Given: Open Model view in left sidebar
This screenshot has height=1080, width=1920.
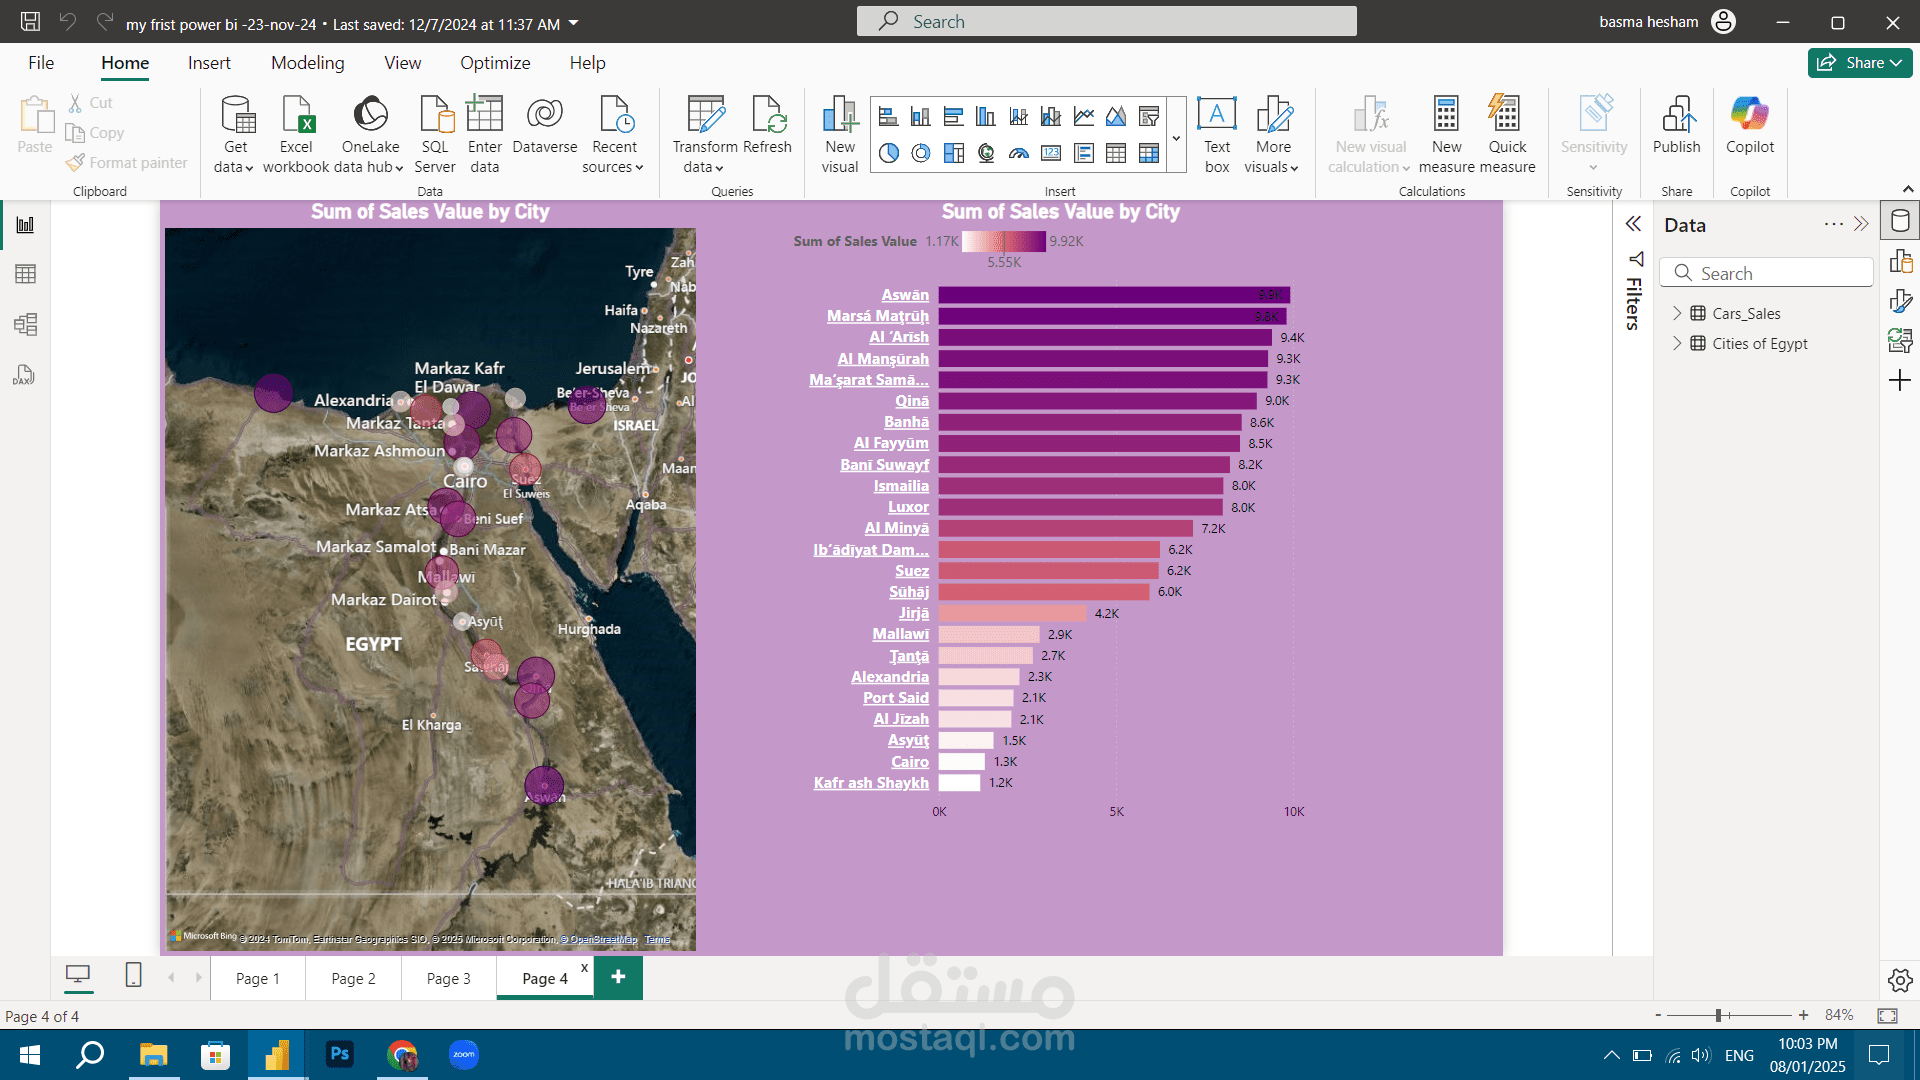Looking at the screenshot, I should pos(25,324).
